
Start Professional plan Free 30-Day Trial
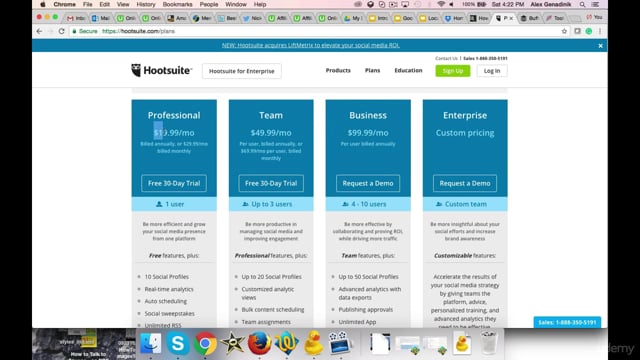174,183
